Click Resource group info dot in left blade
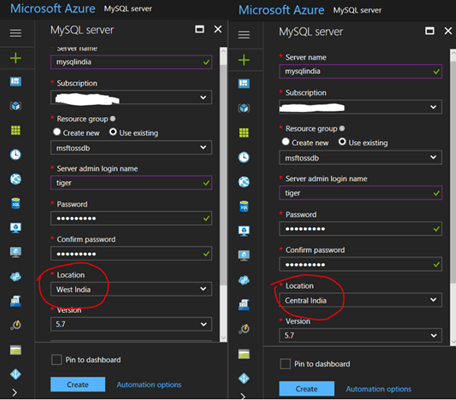456x400 pixels. [113, 118]
